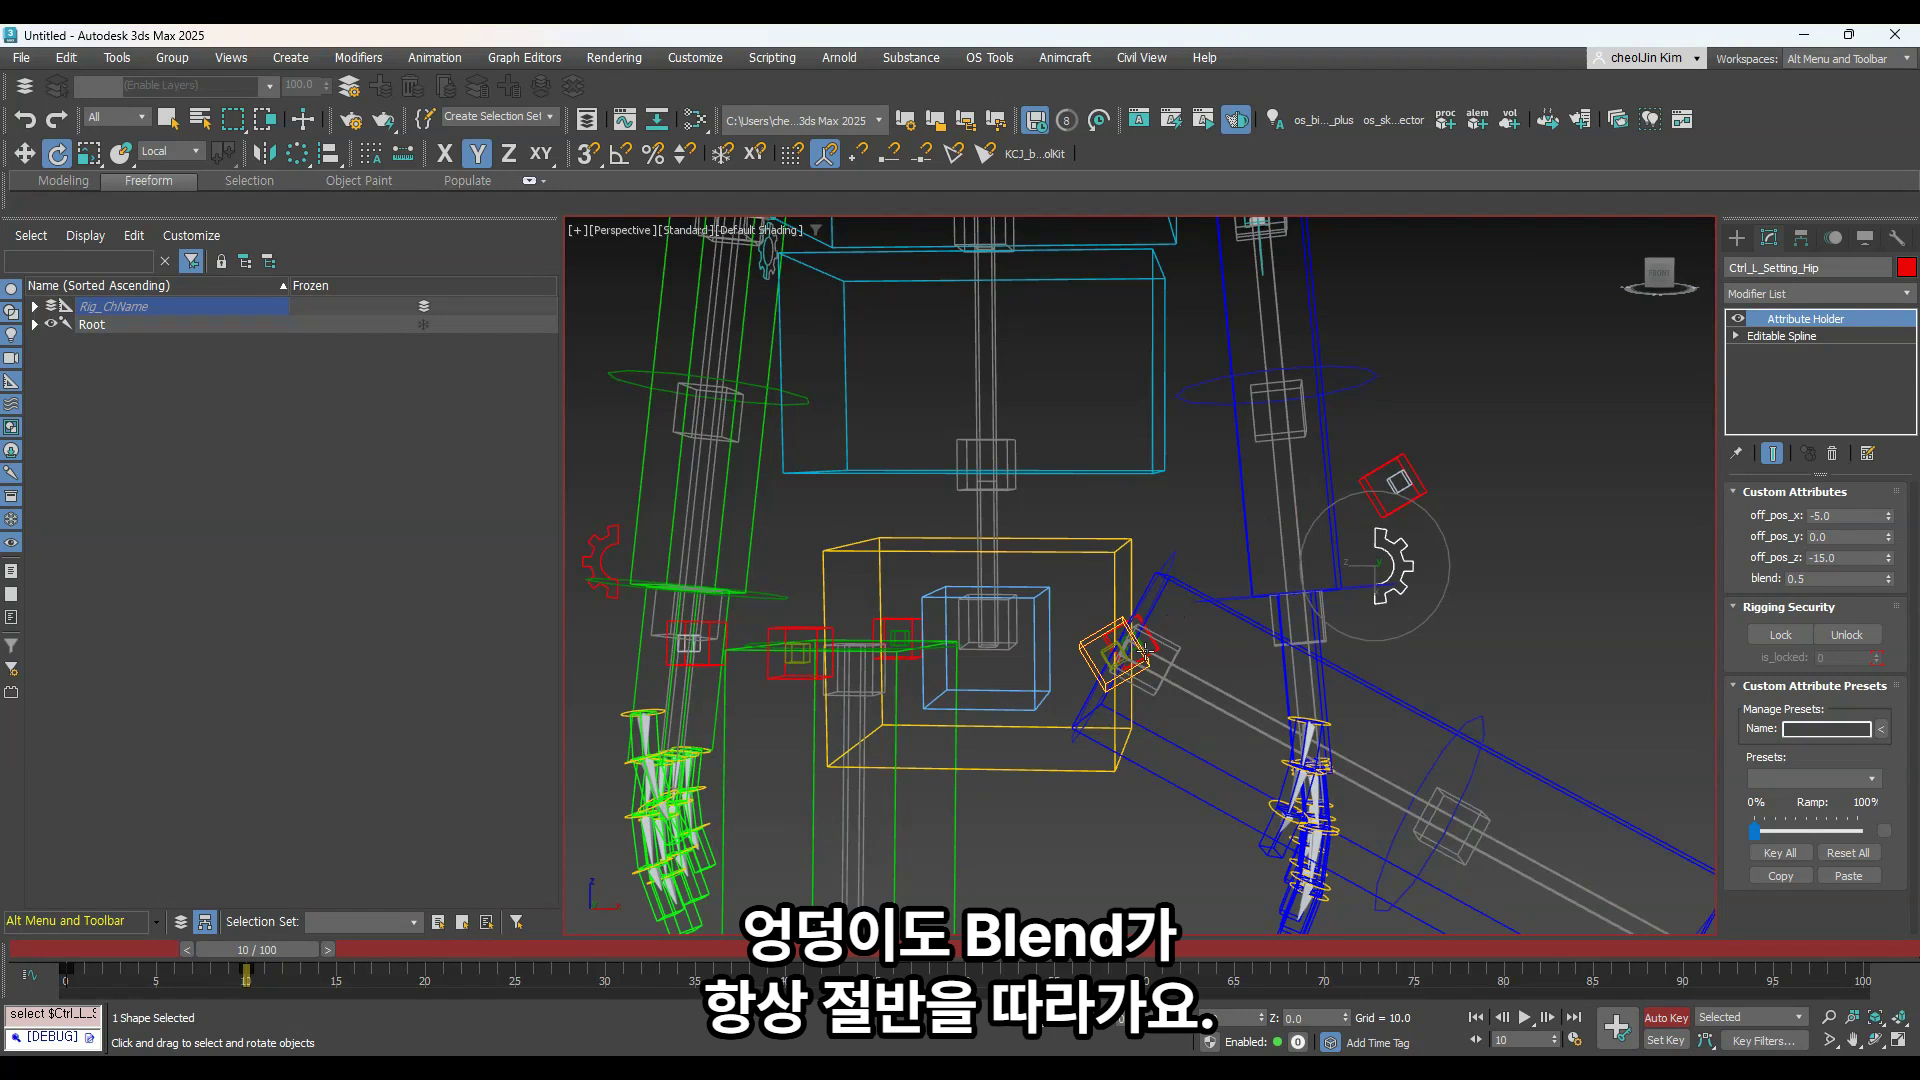
Task: Open the Local coordinate system dropdown
Action: [171, 151]
